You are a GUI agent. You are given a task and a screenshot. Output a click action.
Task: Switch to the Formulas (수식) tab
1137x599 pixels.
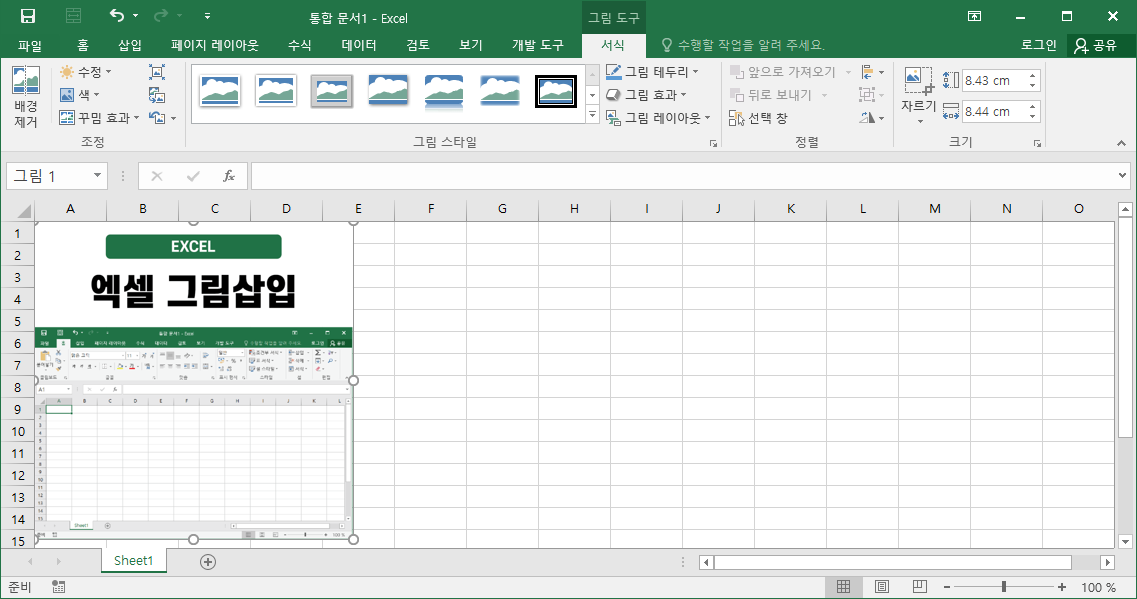299,45
